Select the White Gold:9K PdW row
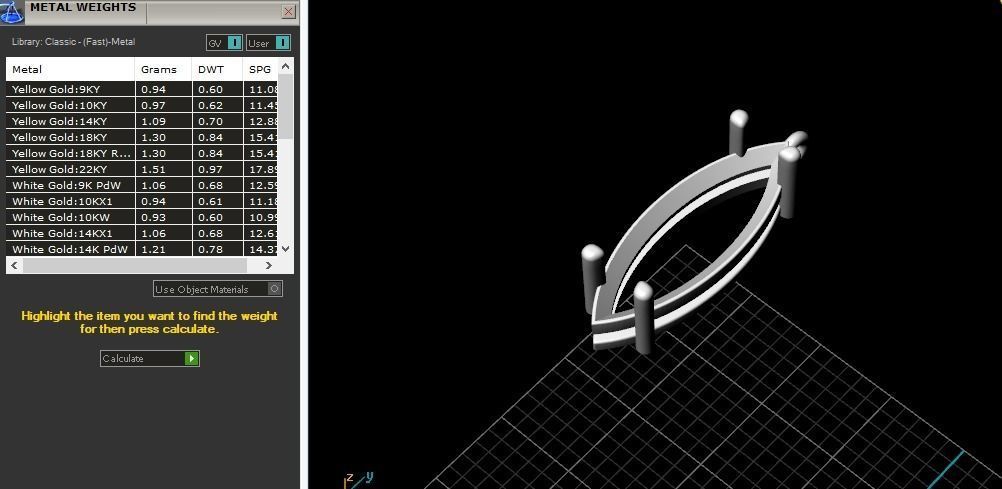Screen dimensions: 1002x489 (x=143, y=185)
